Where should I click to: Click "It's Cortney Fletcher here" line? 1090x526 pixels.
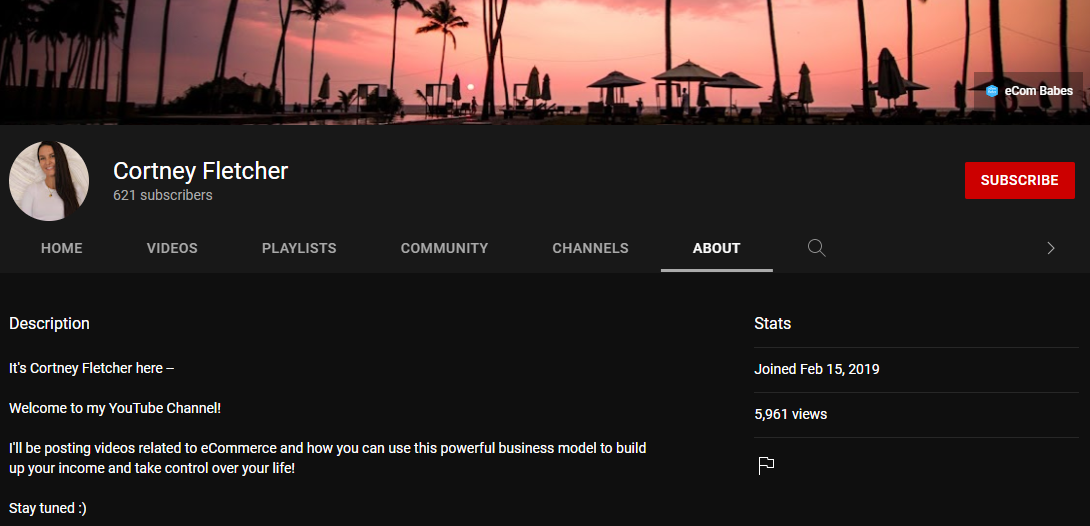click(91, 368)
